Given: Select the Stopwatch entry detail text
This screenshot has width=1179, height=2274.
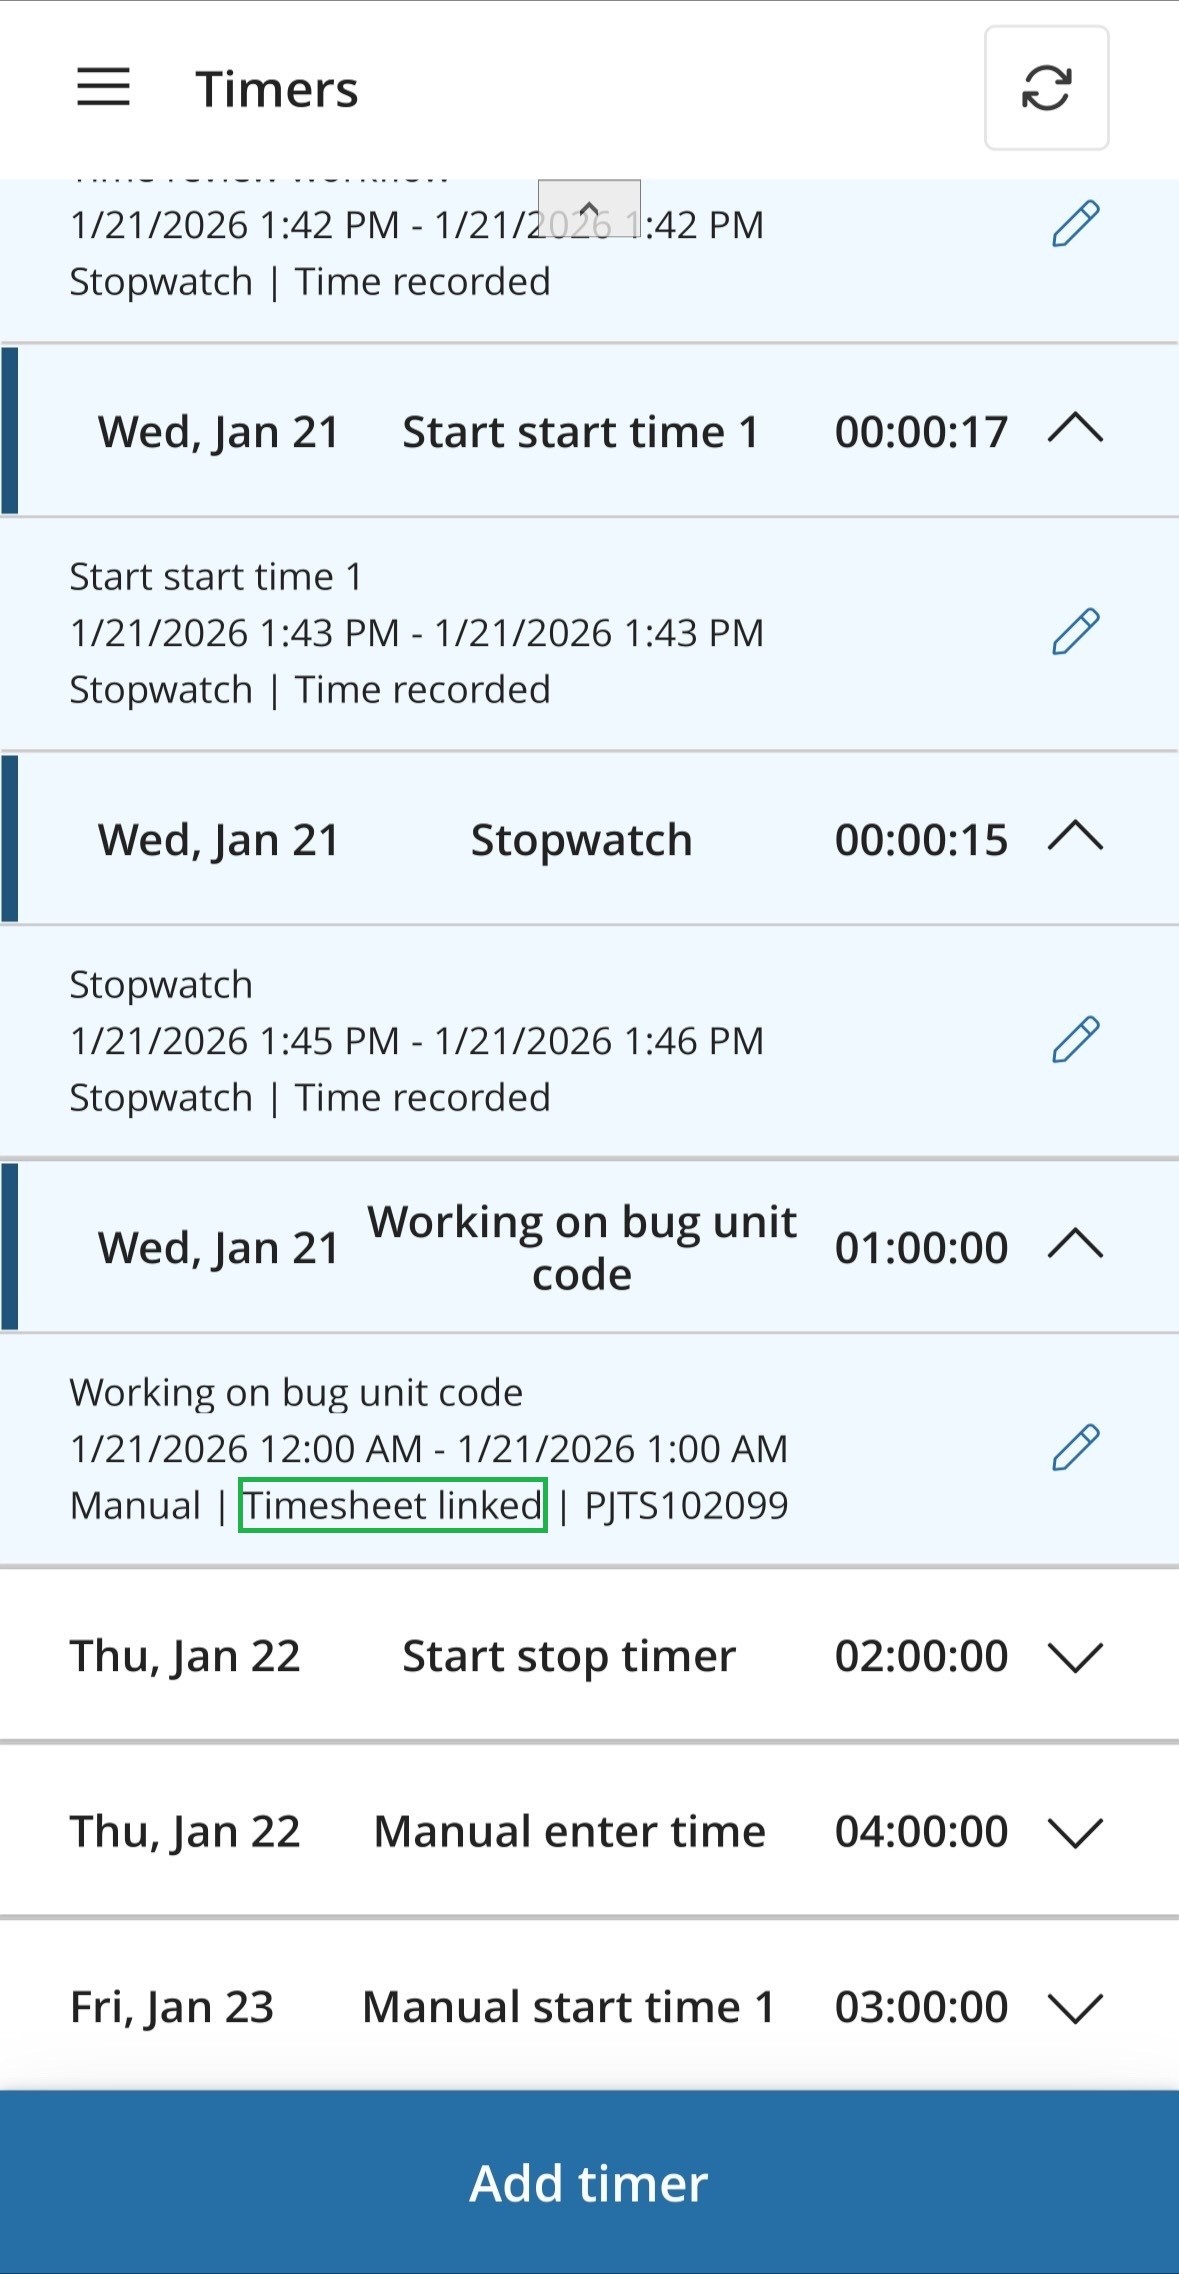Looking at the screenshot, I should coord(161,985).
